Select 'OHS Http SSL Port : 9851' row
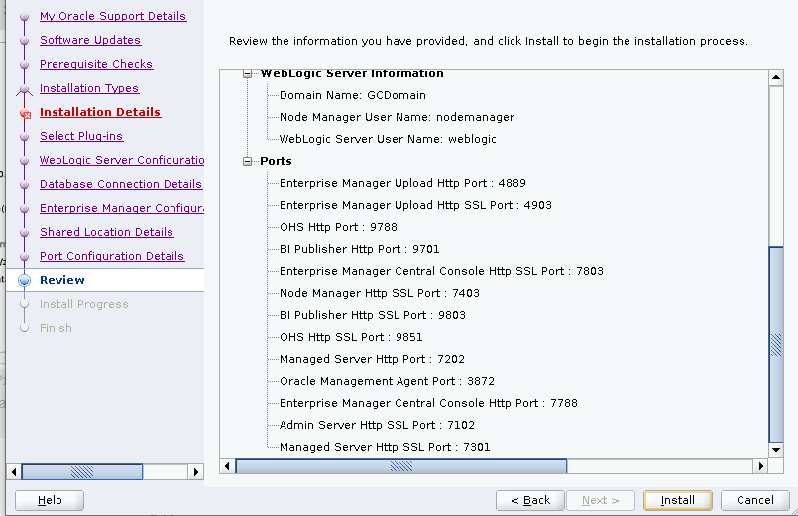 351,337
